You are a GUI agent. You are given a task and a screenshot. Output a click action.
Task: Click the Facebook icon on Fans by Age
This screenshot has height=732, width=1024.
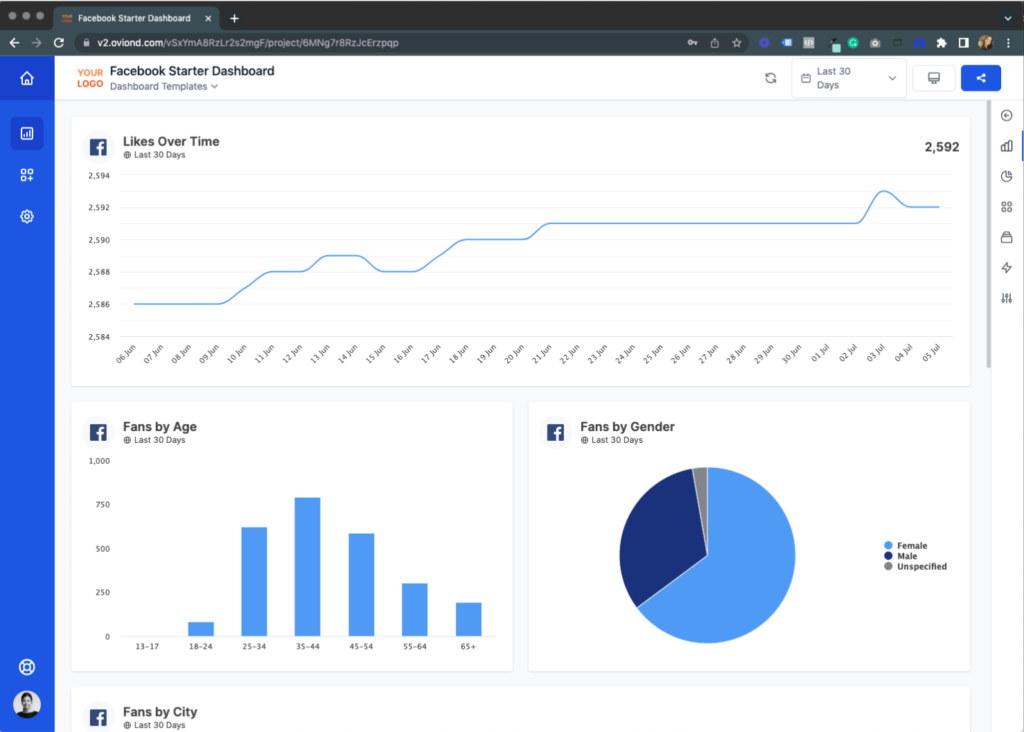tap(99, 432)
